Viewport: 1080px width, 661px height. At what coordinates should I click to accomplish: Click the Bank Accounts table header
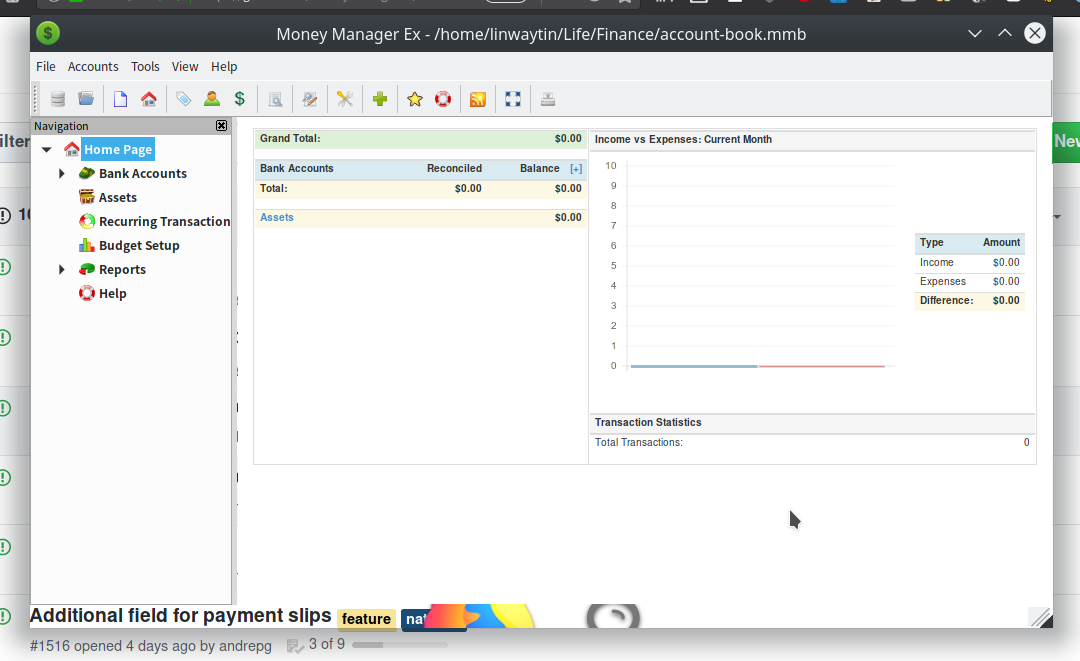coord(297,168)
